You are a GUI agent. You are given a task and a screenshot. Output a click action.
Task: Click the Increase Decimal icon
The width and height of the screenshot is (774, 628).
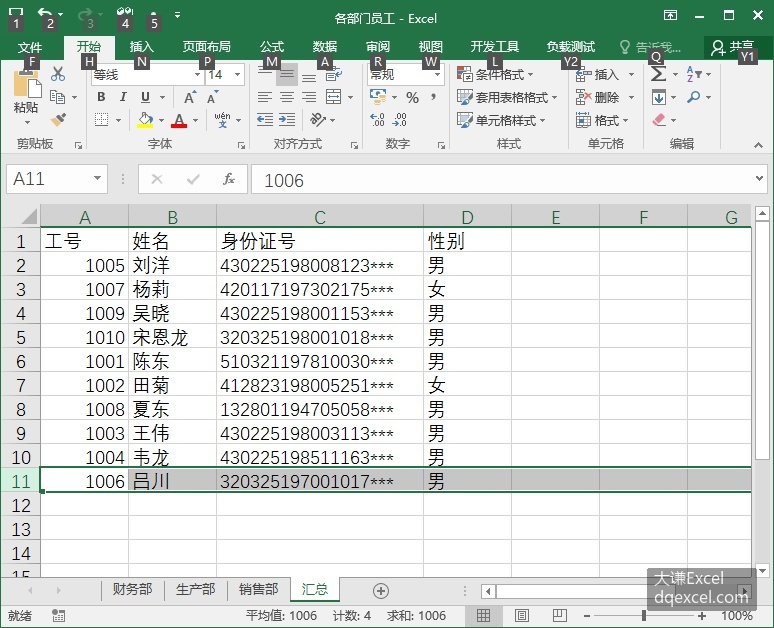coord(377,119)
